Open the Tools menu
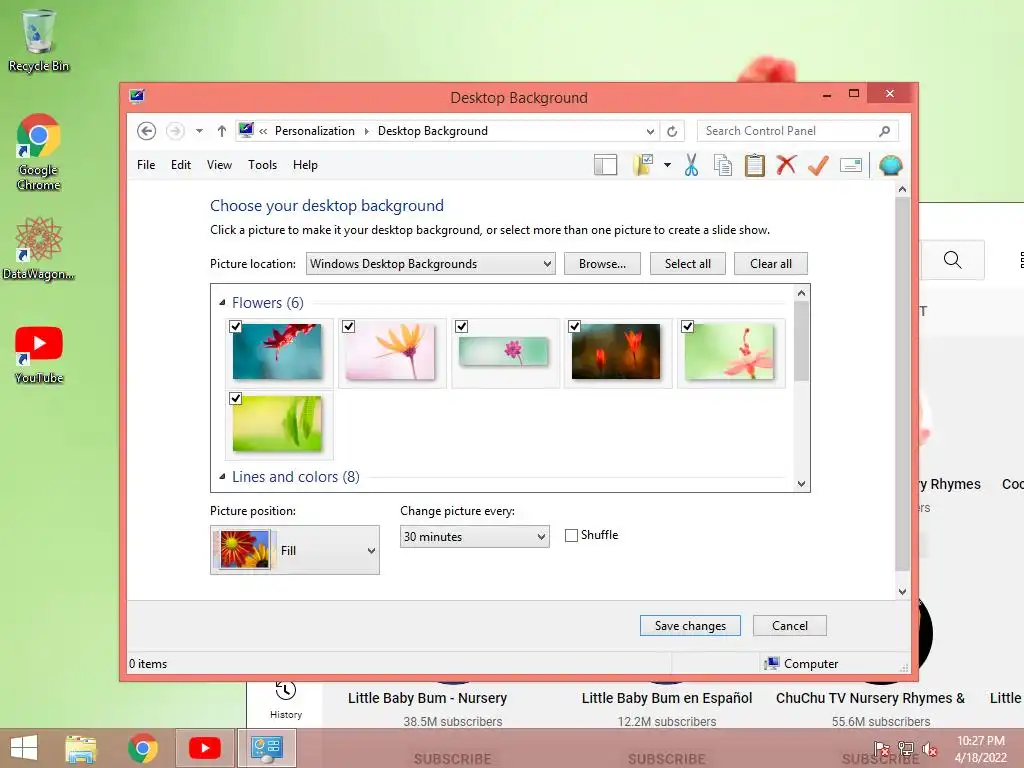1024x768 pixels. [263, 165]
